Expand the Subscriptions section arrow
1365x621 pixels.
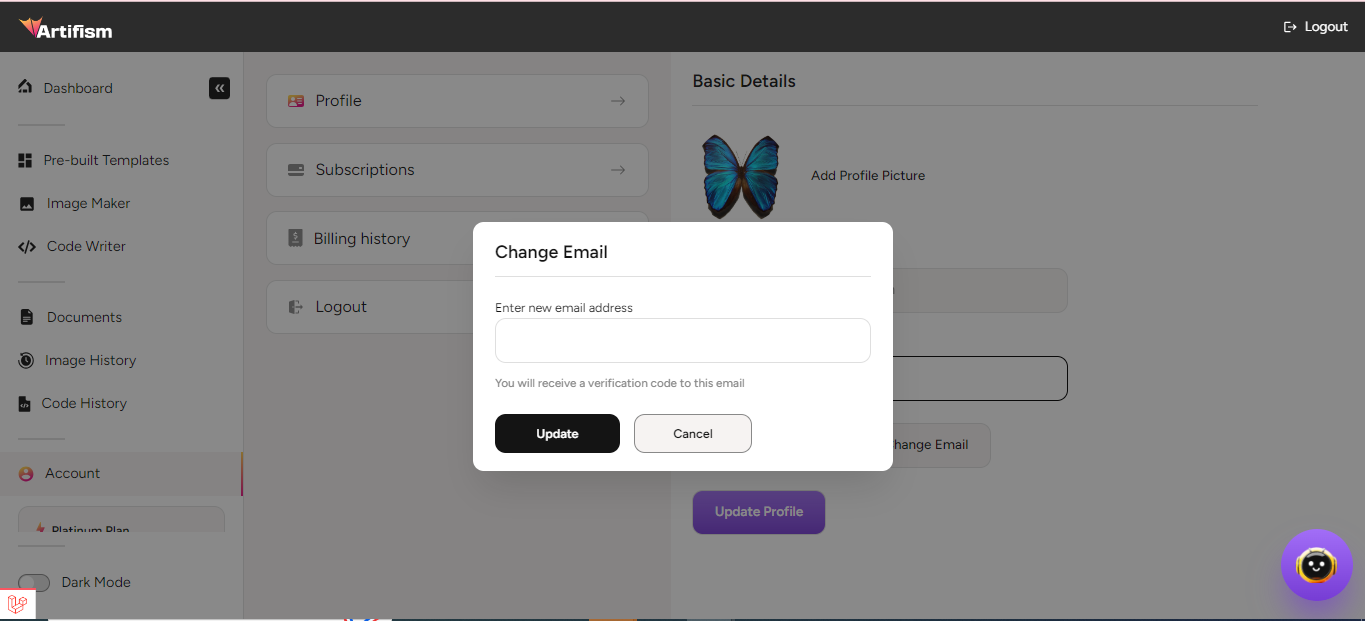[x=618, y=170]
